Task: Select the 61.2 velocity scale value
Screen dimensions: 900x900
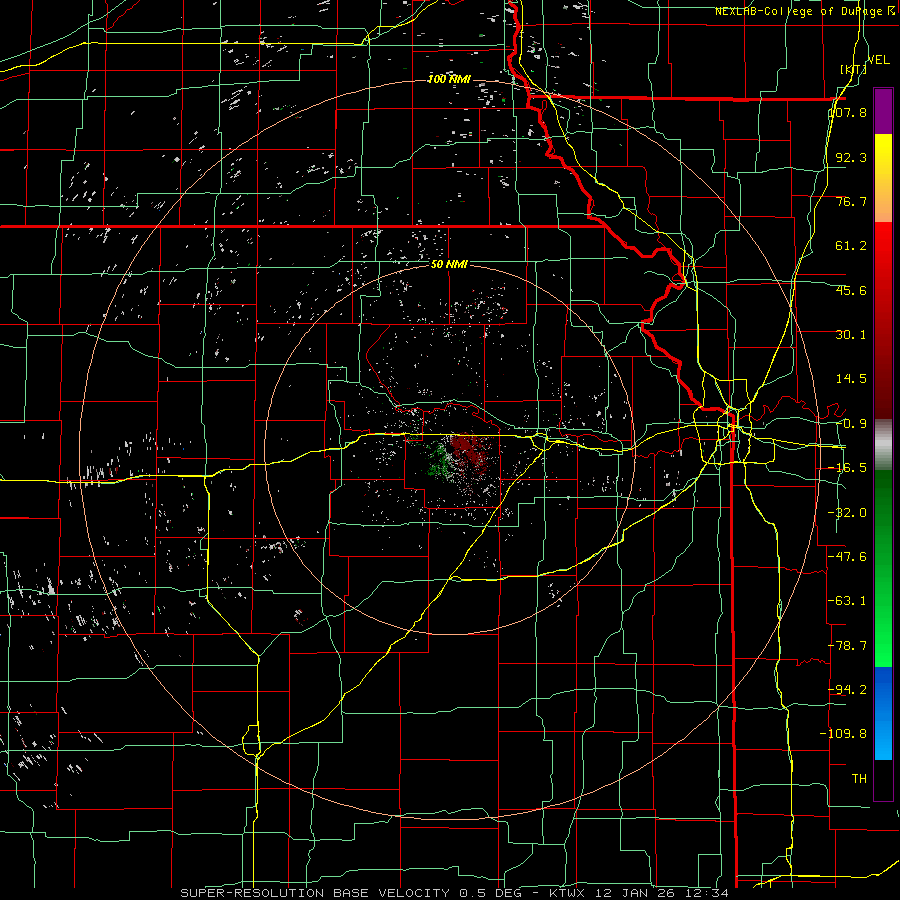Action: point(851,246)
